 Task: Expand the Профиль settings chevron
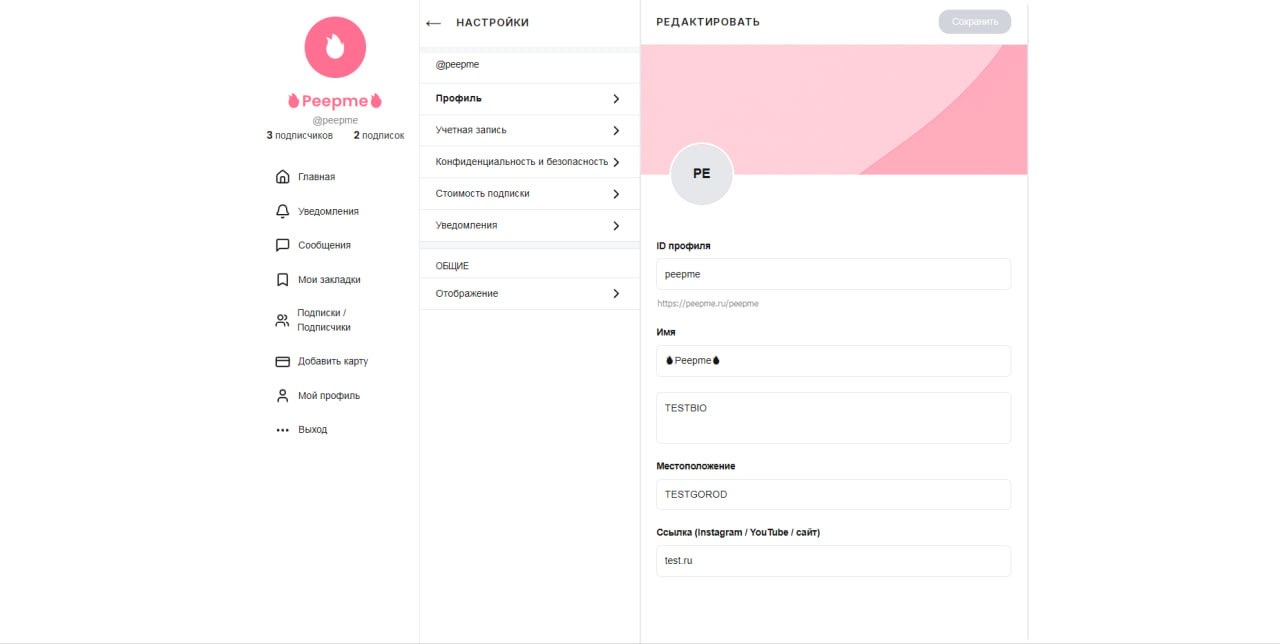[x=616, y=99]
